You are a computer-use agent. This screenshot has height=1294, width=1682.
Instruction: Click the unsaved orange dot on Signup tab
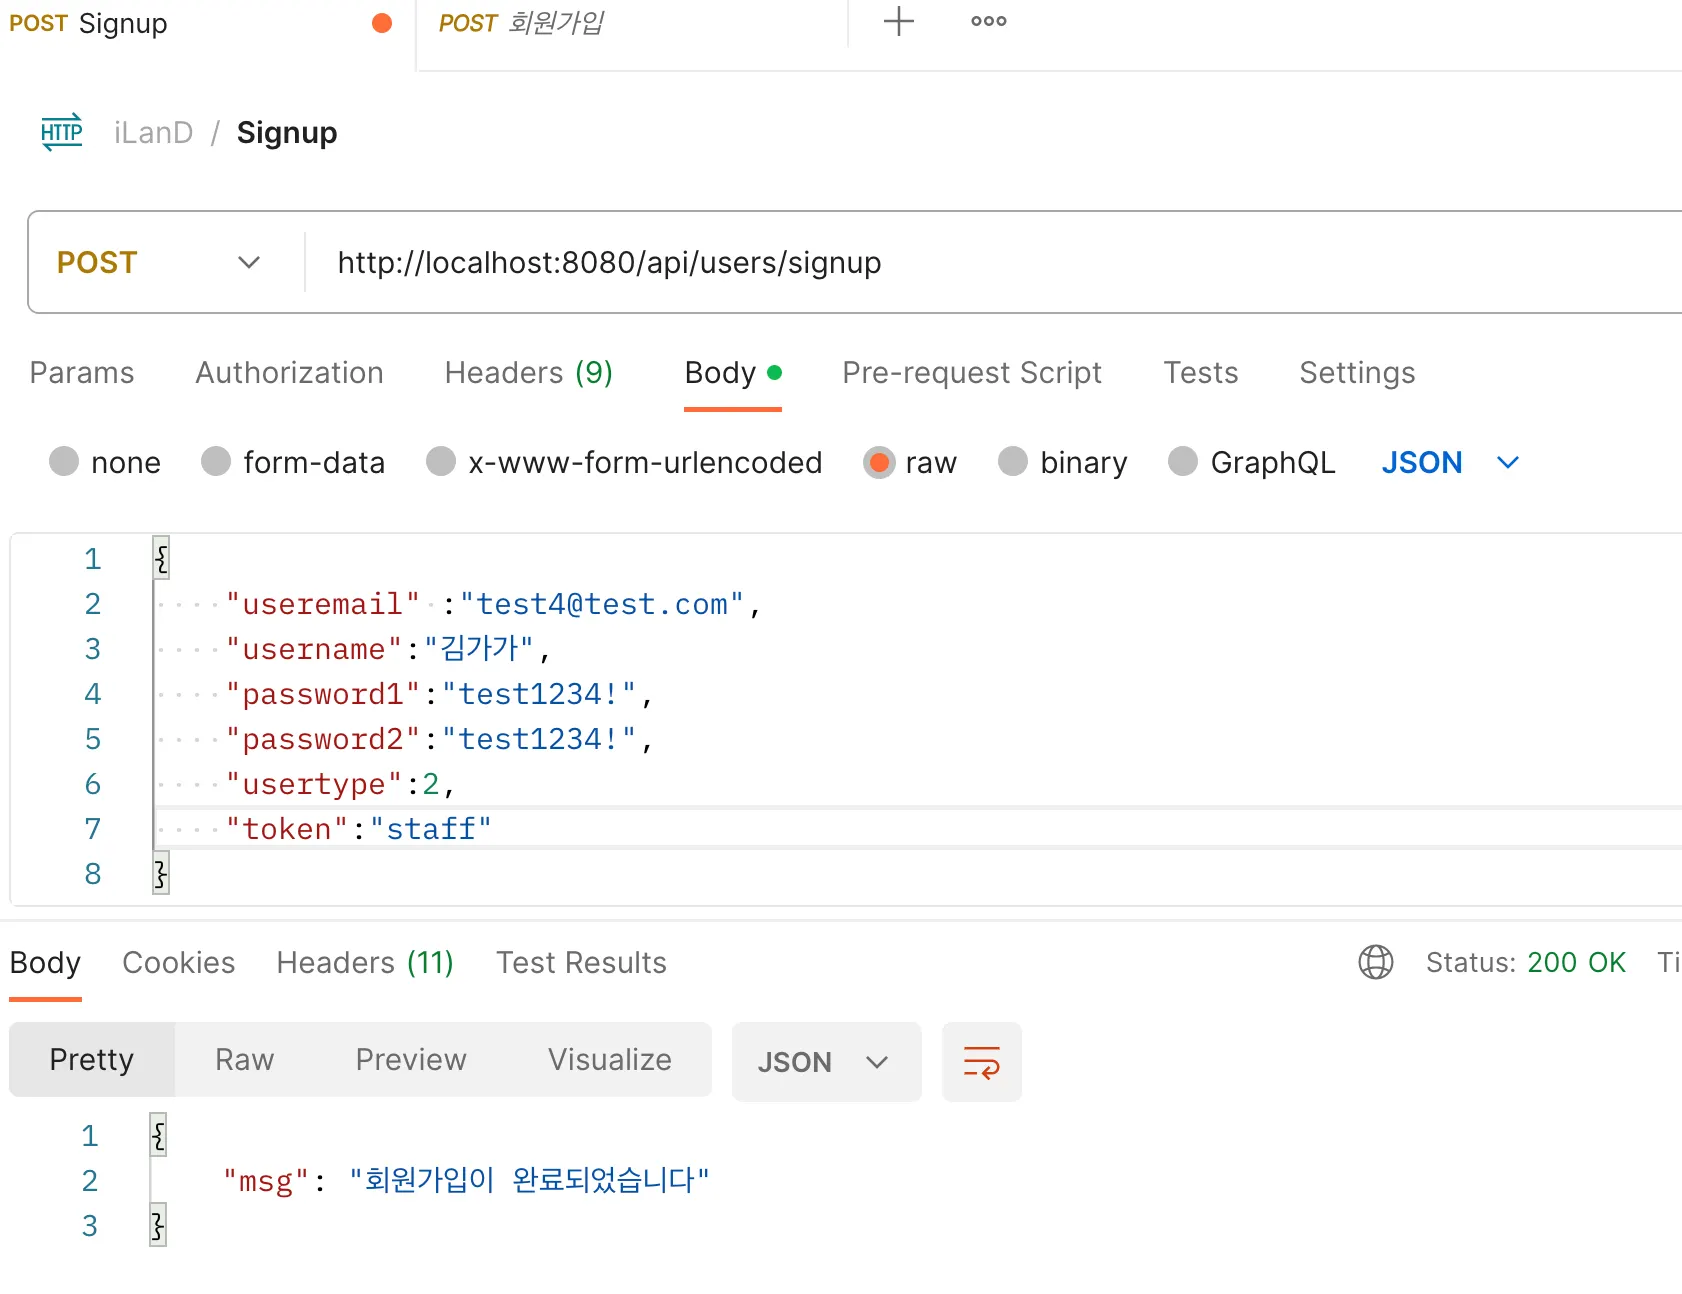[382, 23]
